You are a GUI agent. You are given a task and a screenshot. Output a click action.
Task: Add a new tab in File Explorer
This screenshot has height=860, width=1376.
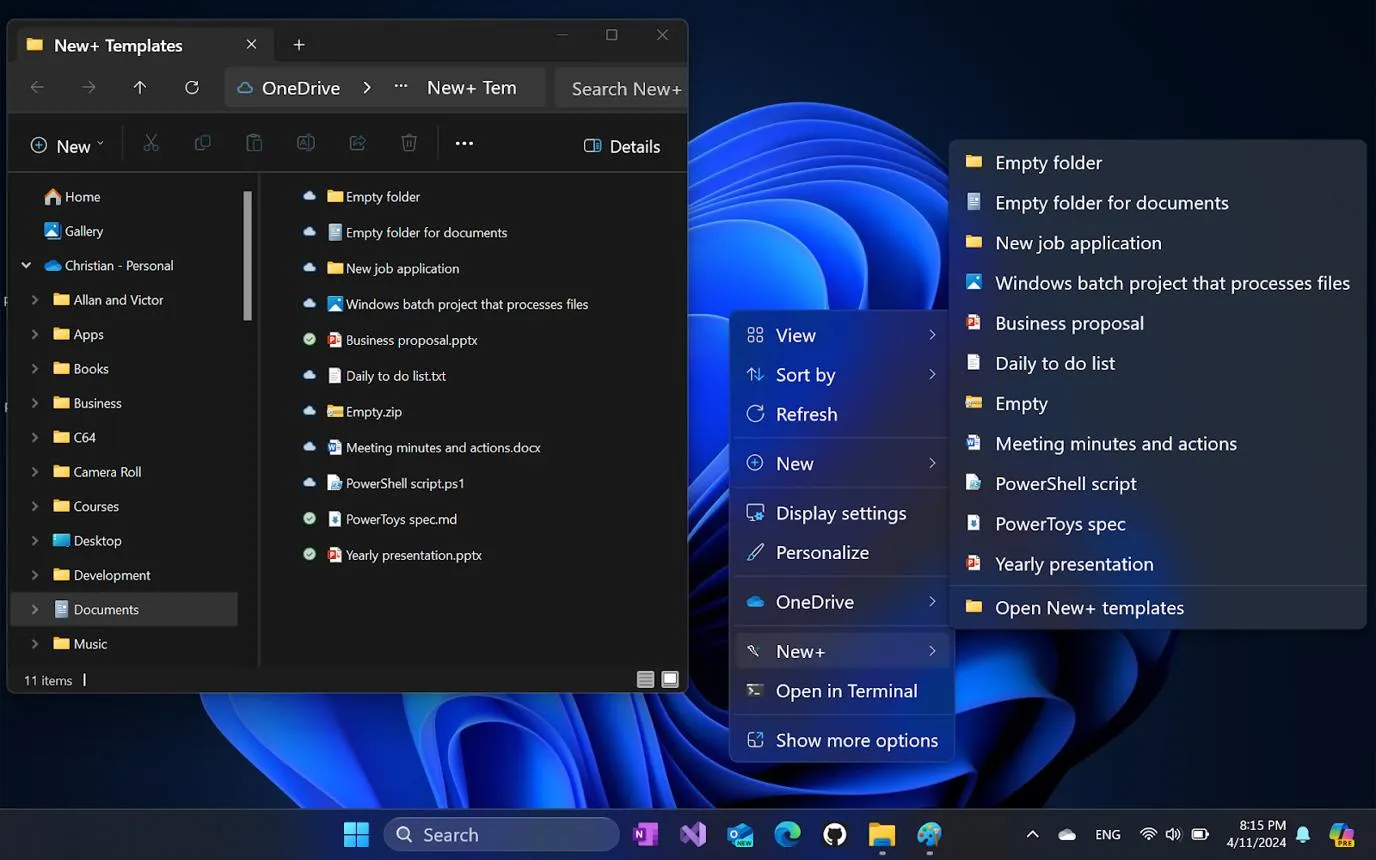299,45
